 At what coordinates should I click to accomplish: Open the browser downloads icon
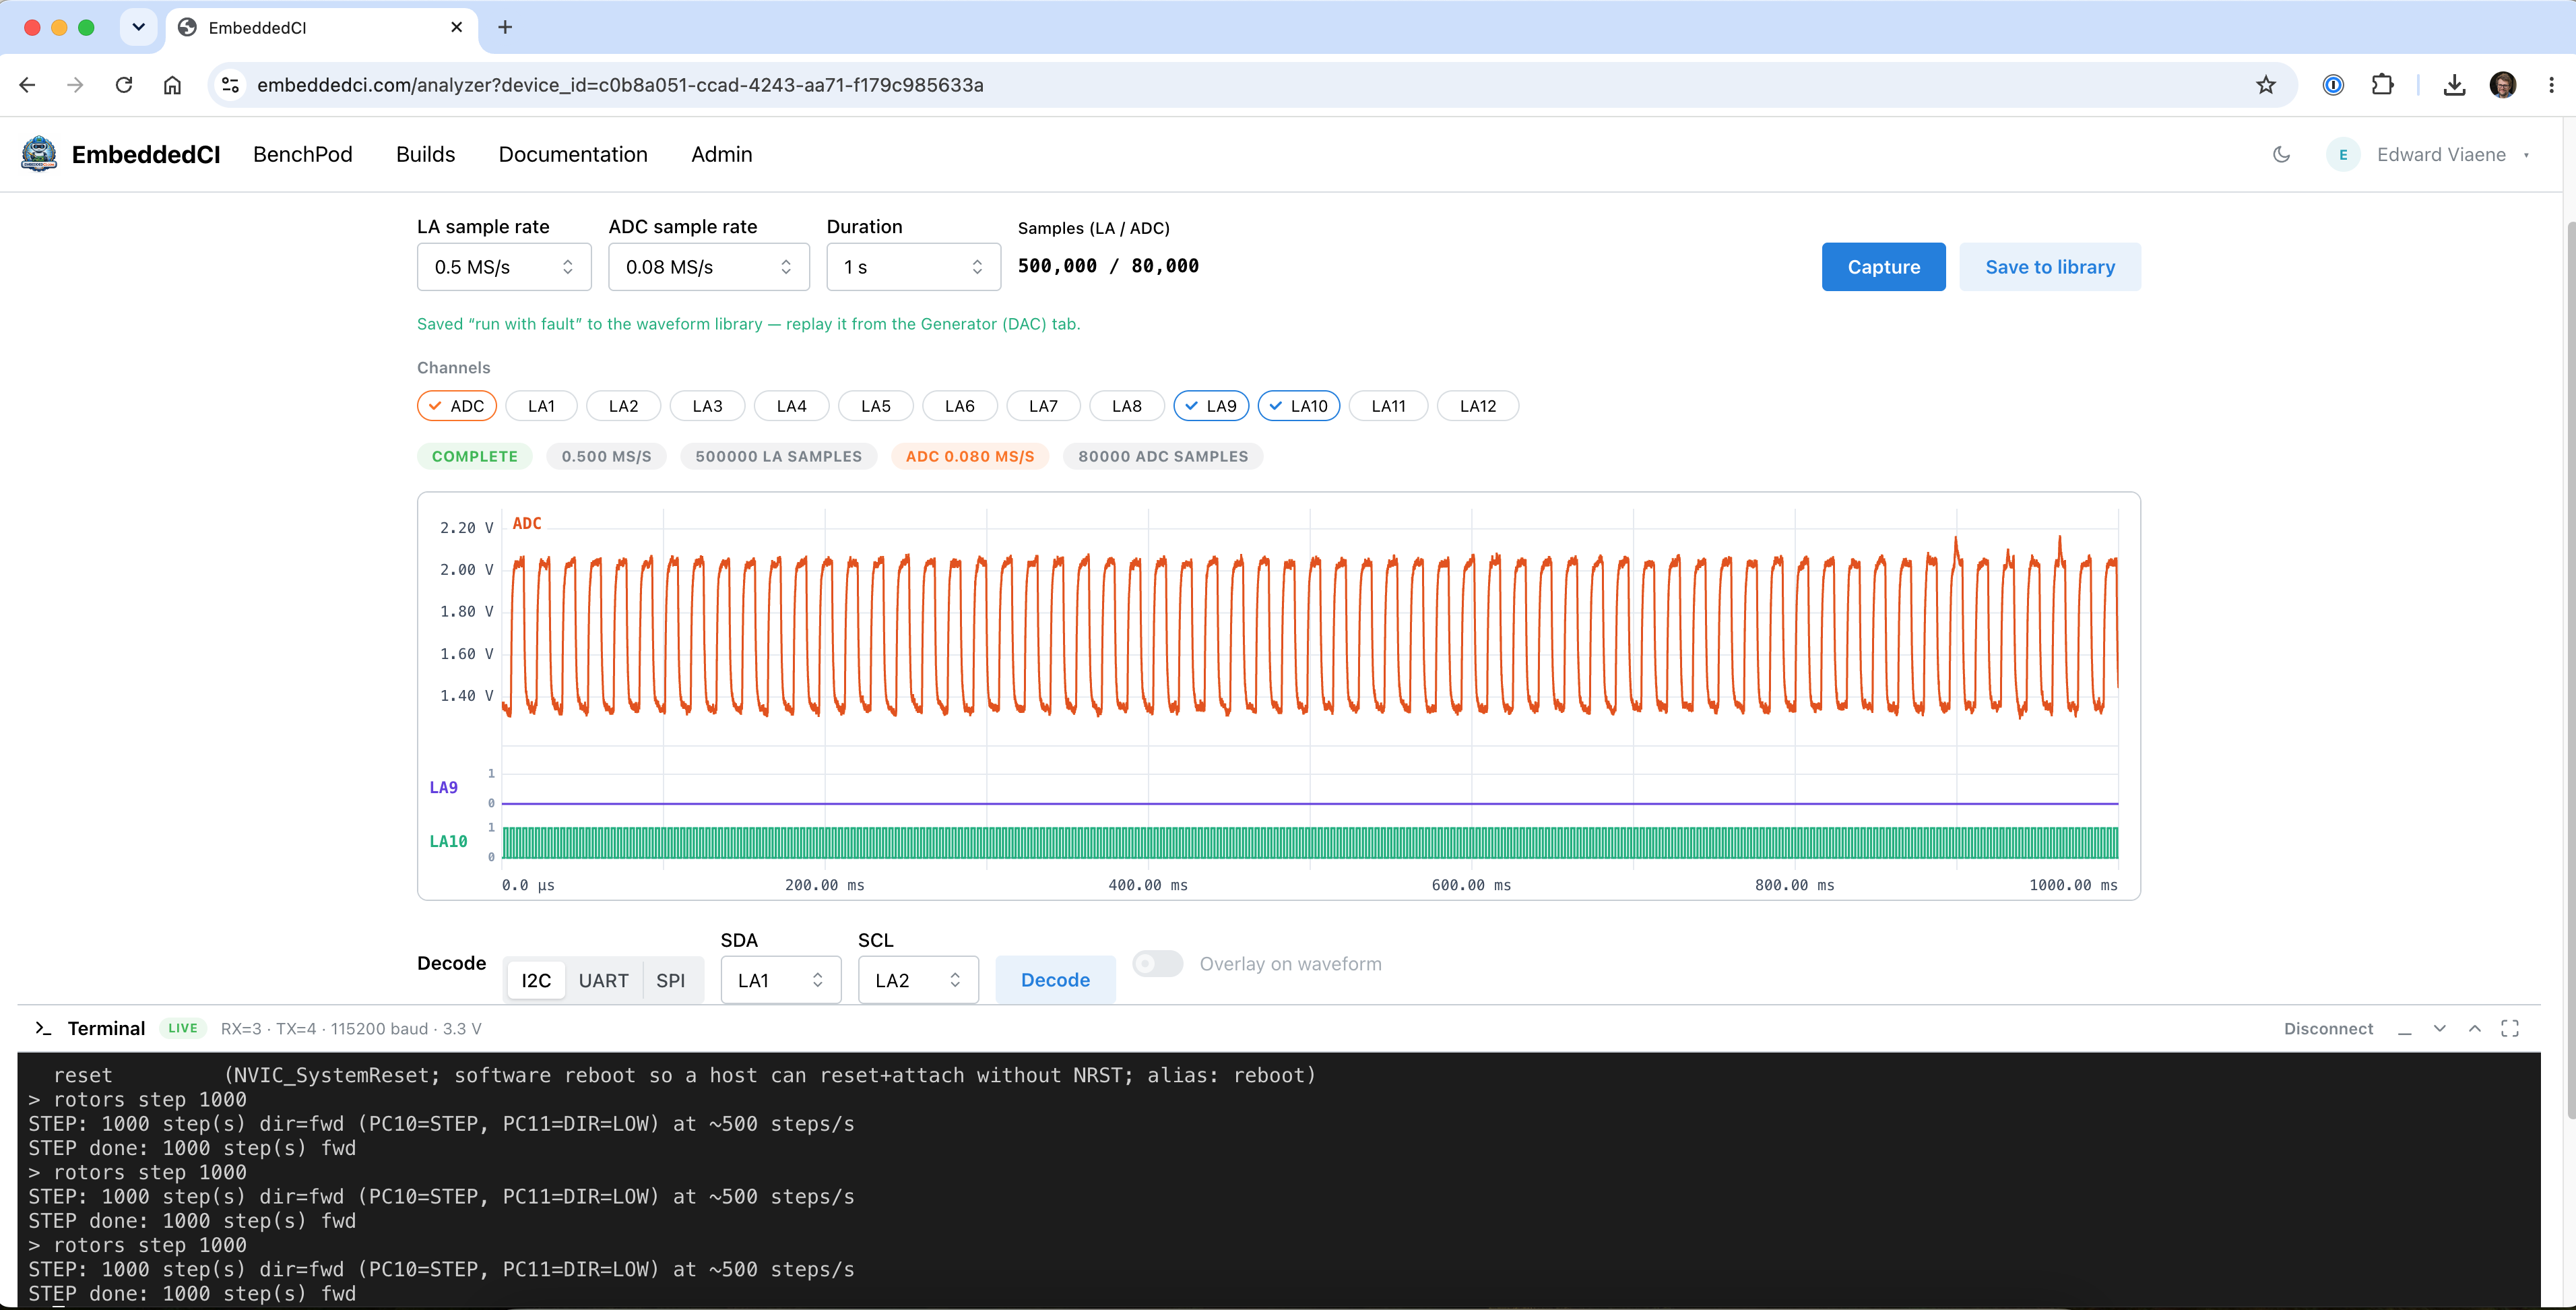[2454, 85]
